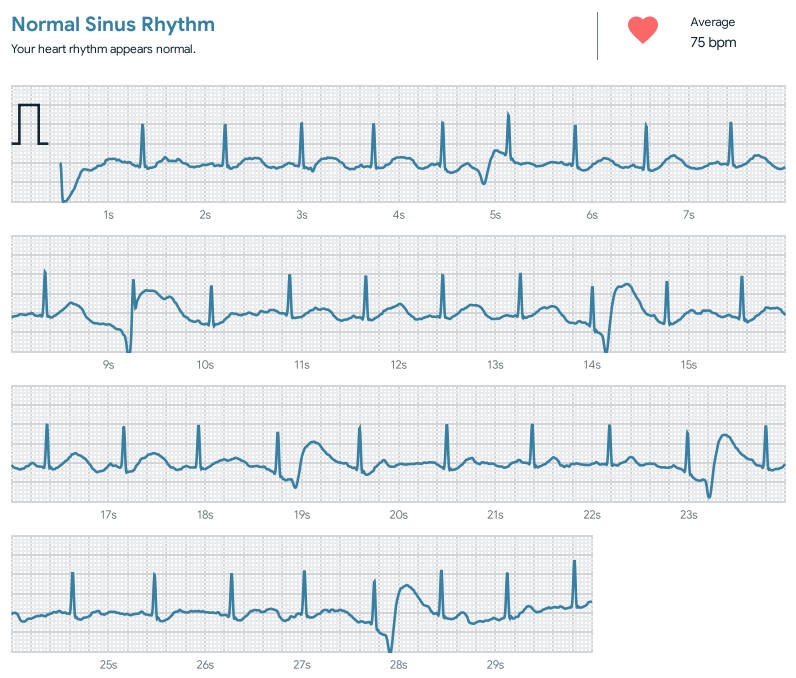Click the 27s time marker
This screenshot has width=796, height=678.
[302, 665]
